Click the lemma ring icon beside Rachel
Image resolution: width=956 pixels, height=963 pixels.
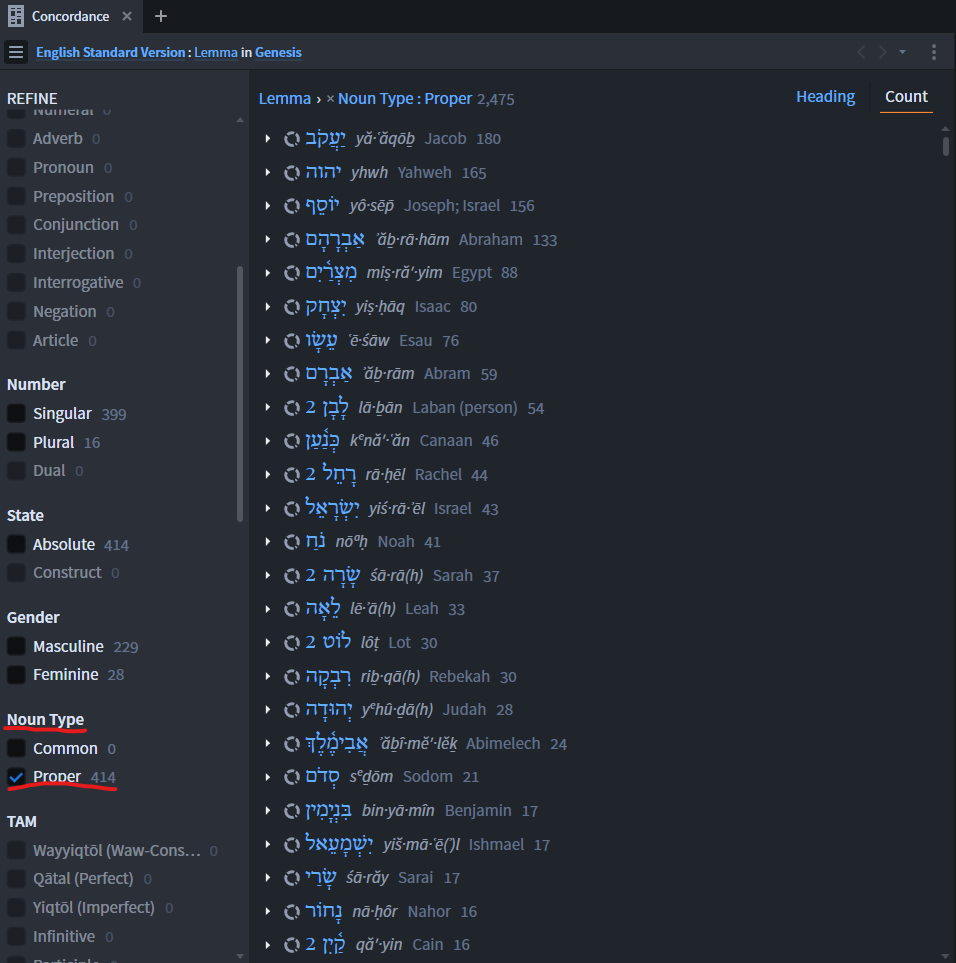point(292,475)
